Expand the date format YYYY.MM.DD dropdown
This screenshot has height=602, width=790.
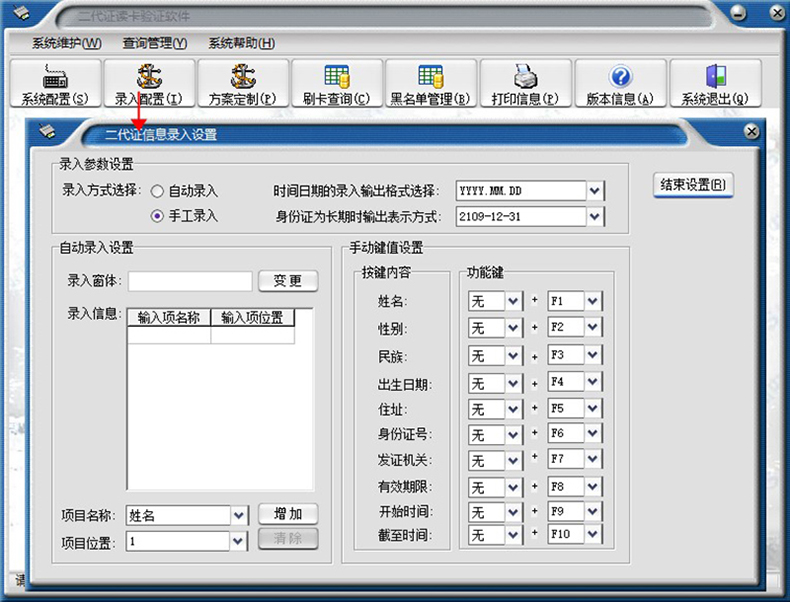tap(595, 191)
